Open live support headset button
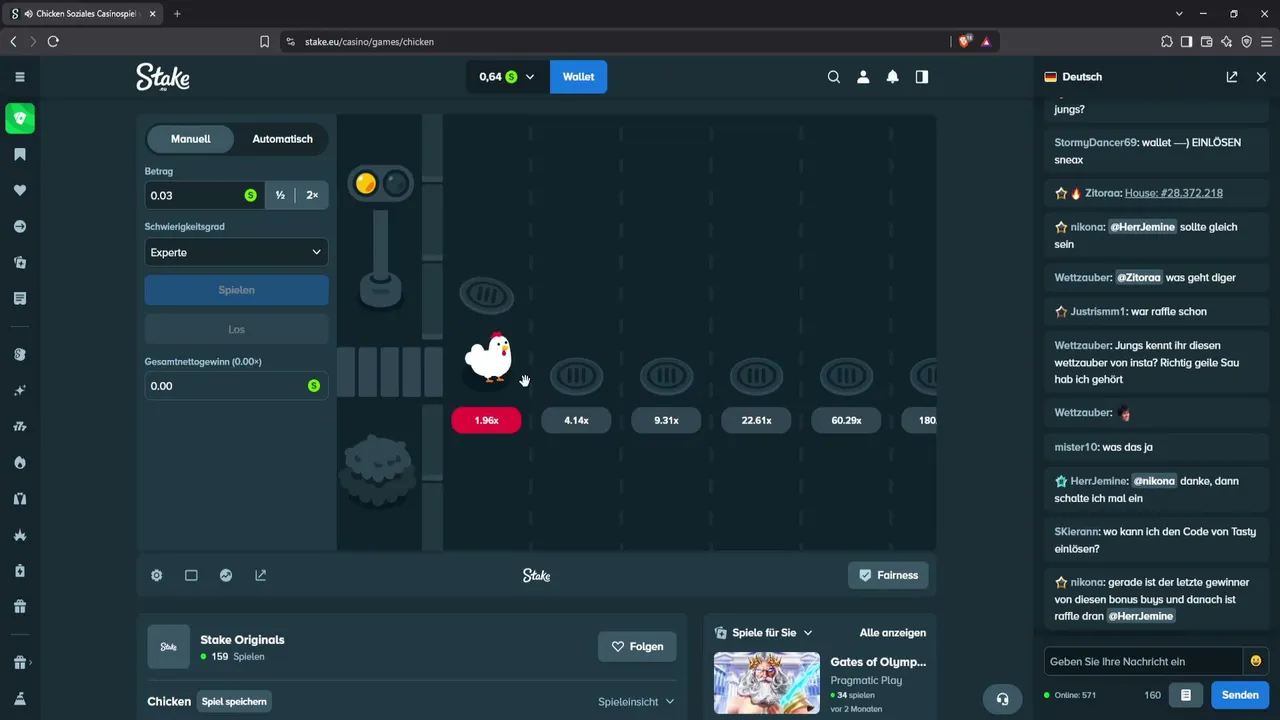1280x720 pixels. [x=1003, y=698]
